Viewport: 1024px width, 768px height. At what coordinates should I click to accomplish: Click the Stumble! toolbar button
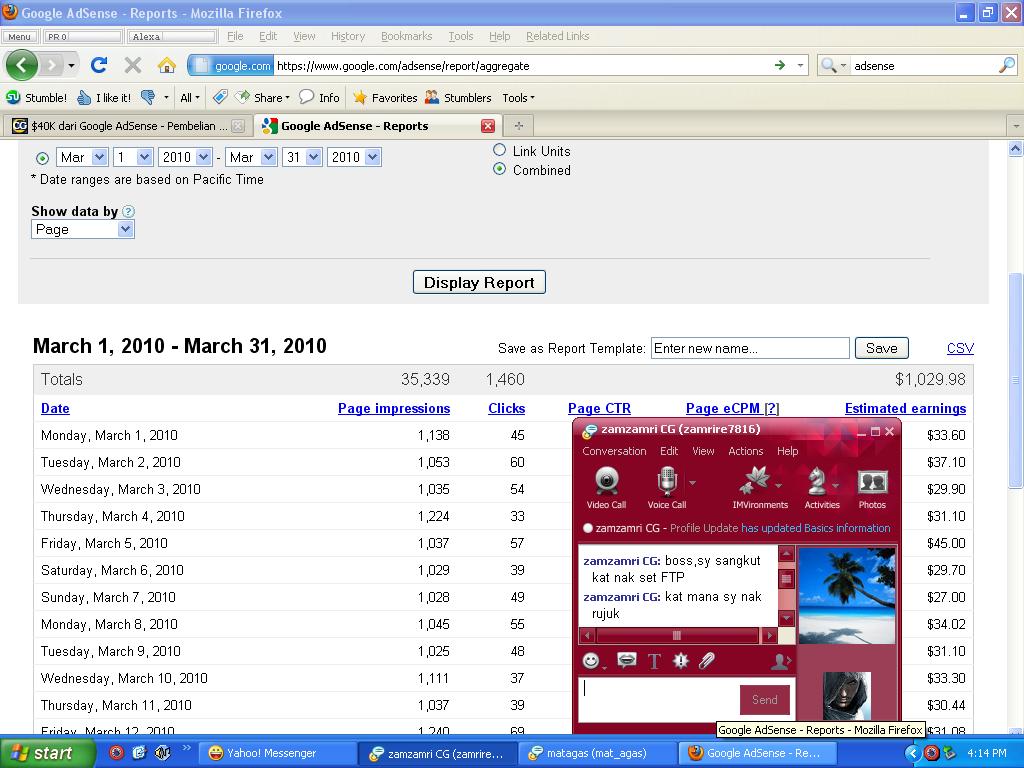click(x=37, y=98)
